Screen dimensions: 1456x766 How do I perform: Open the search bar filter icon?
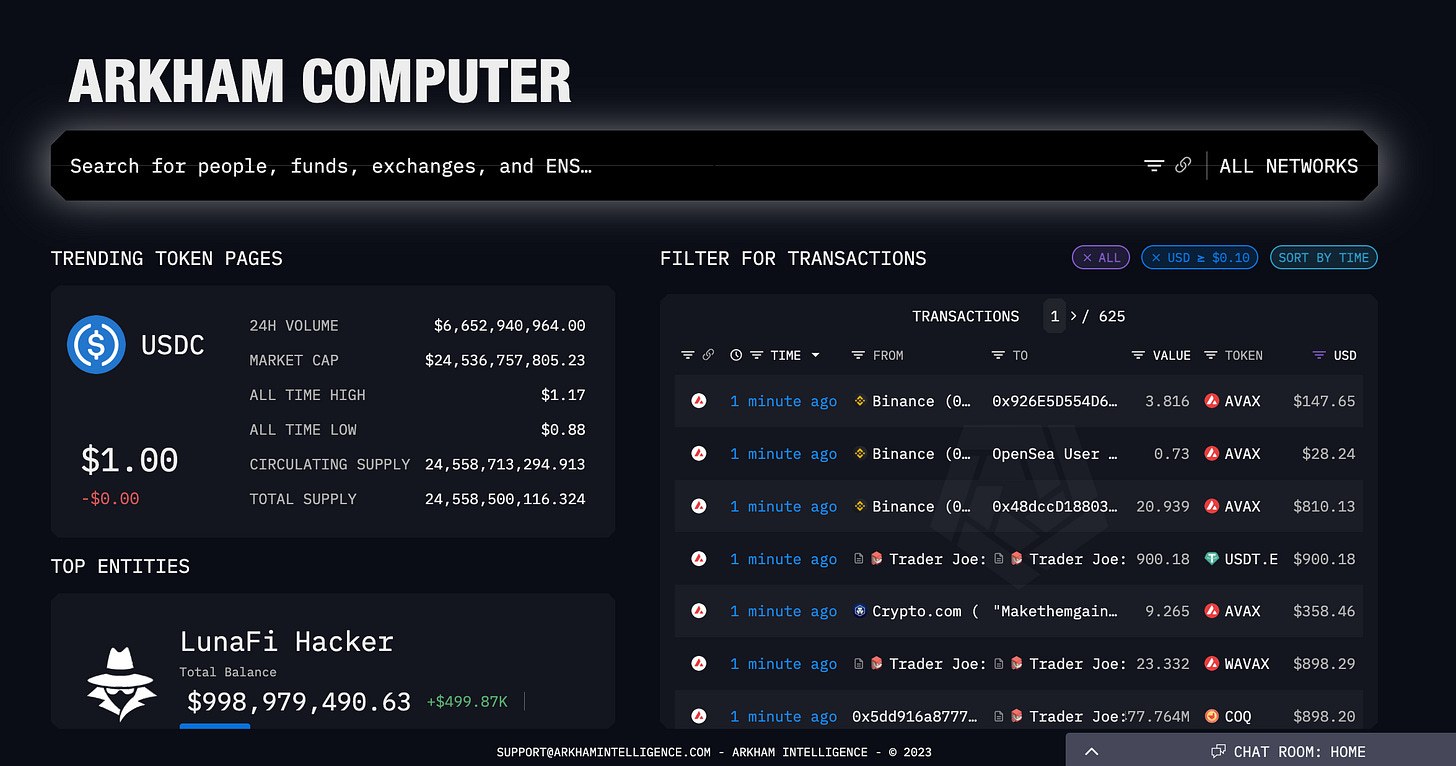tap(1154, 166)
